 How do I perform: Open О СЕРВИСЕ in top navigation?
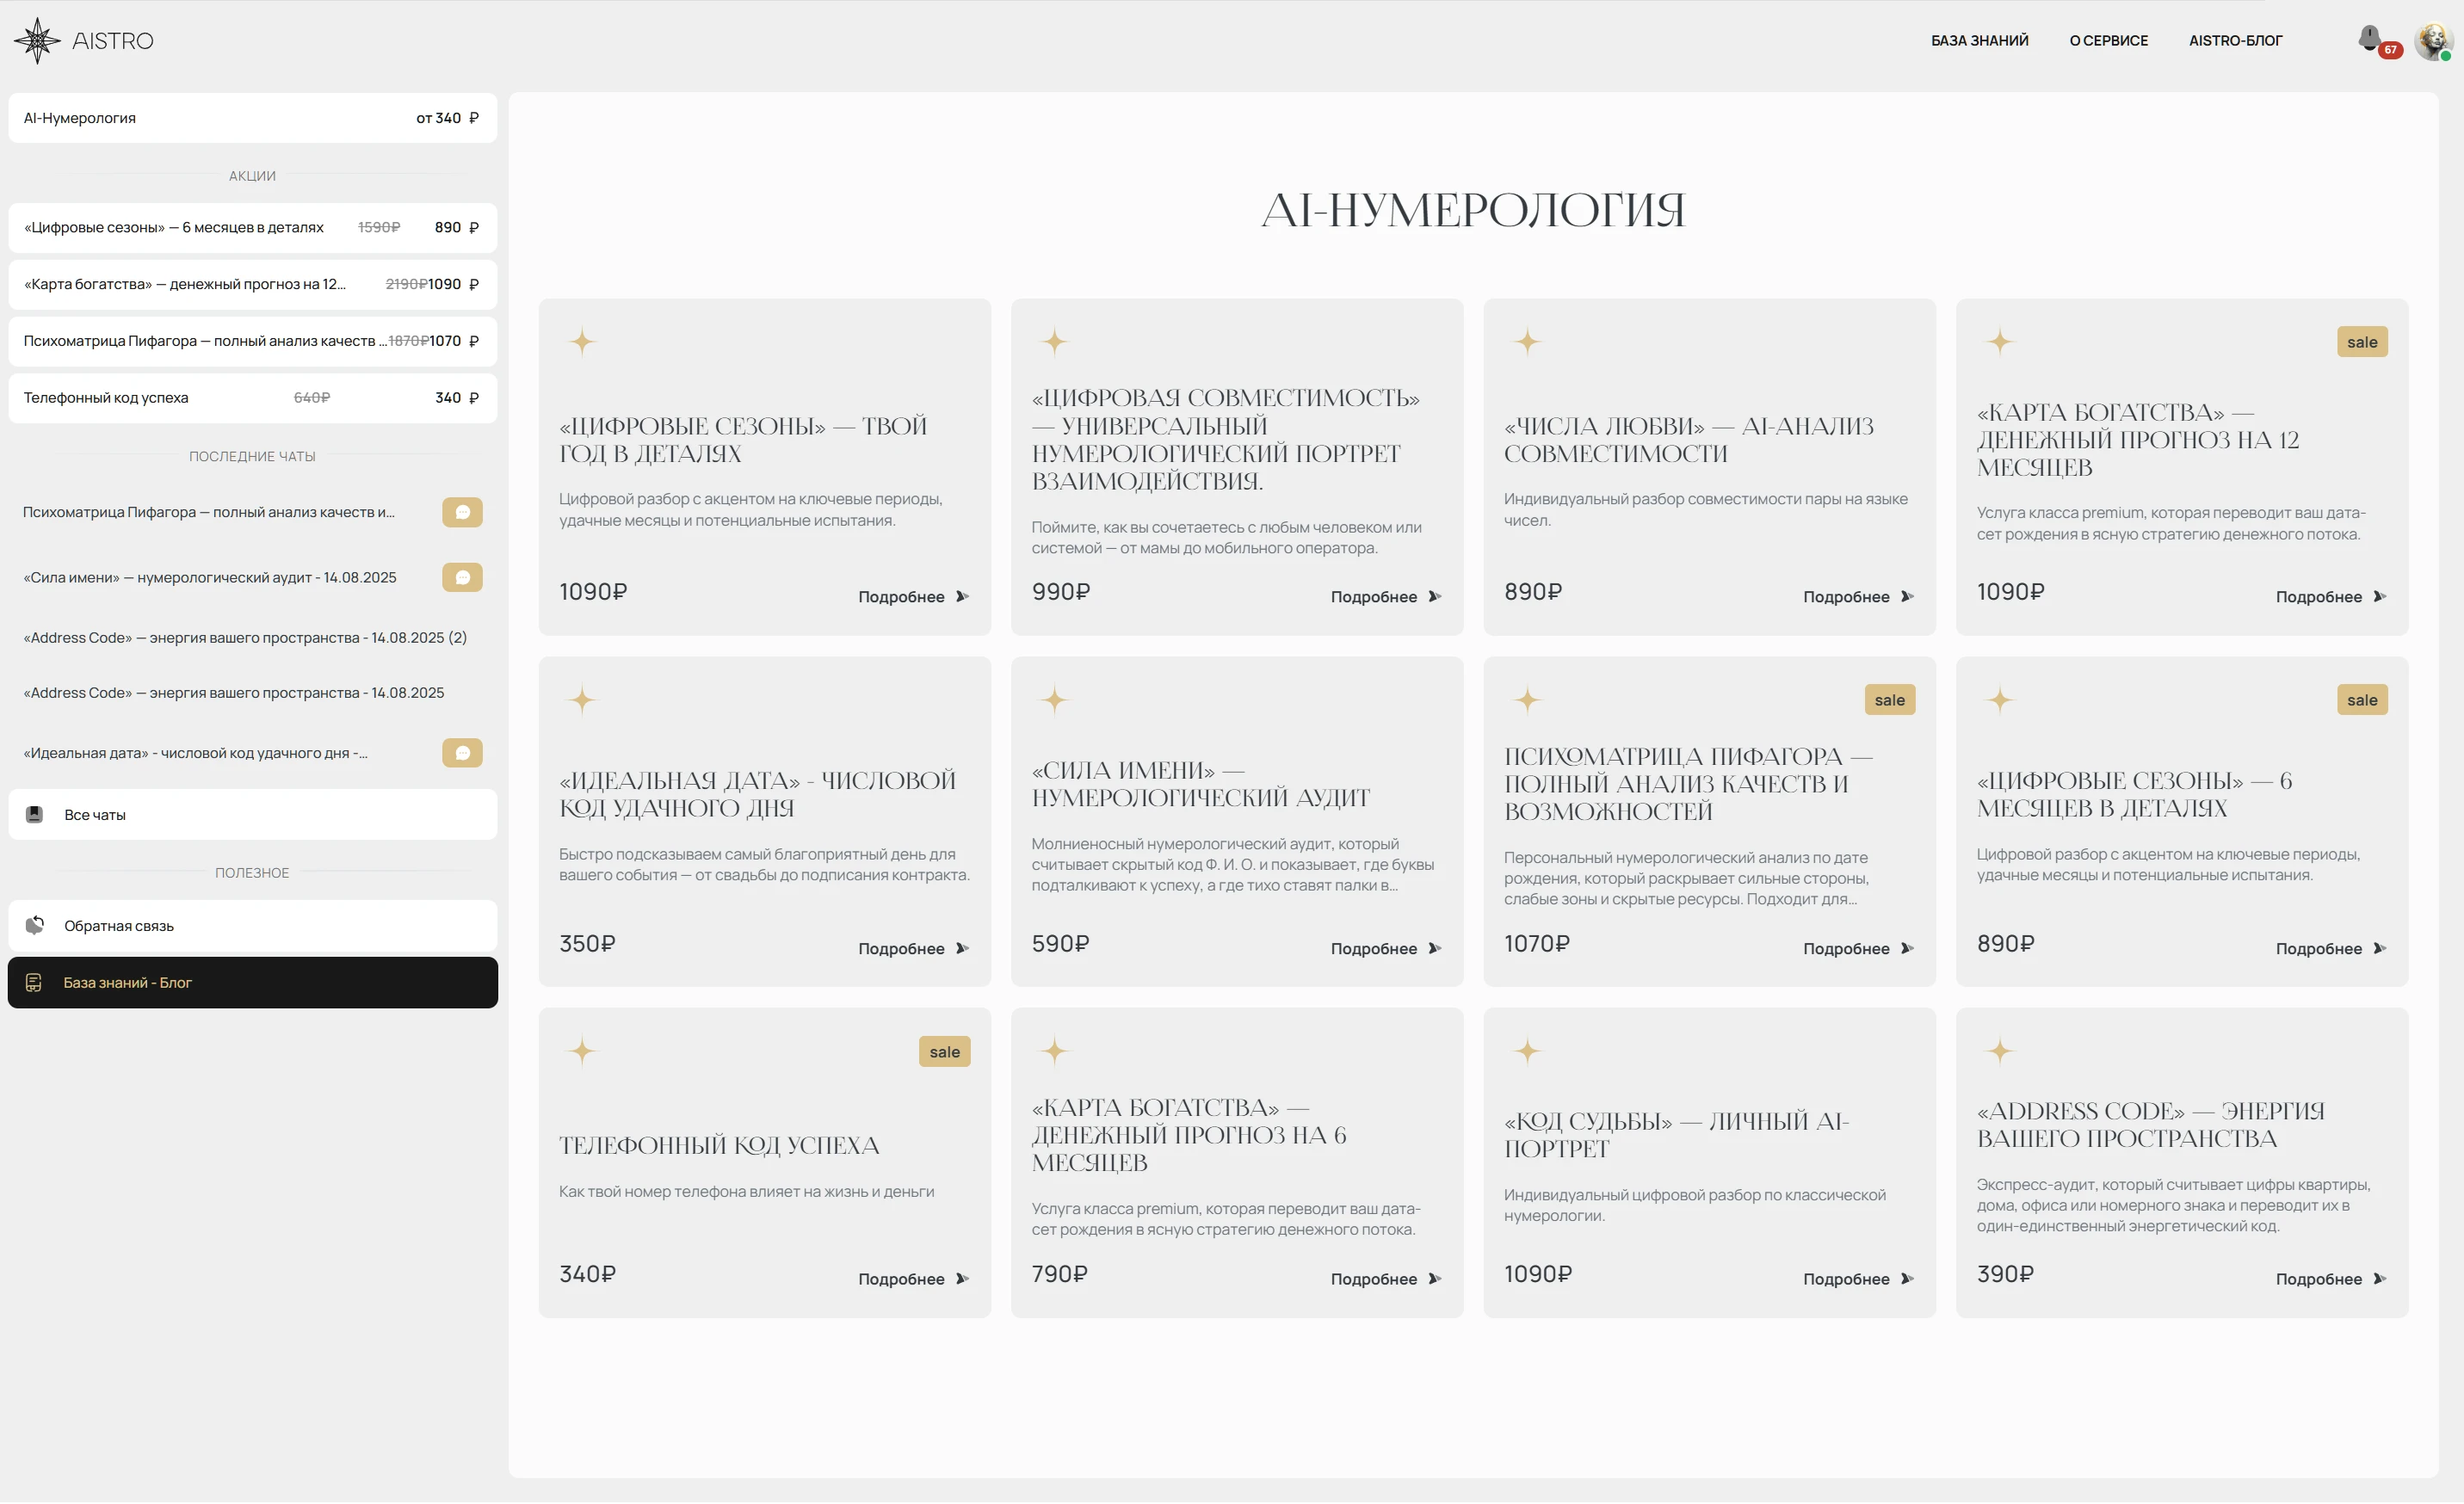[2108, 41]
